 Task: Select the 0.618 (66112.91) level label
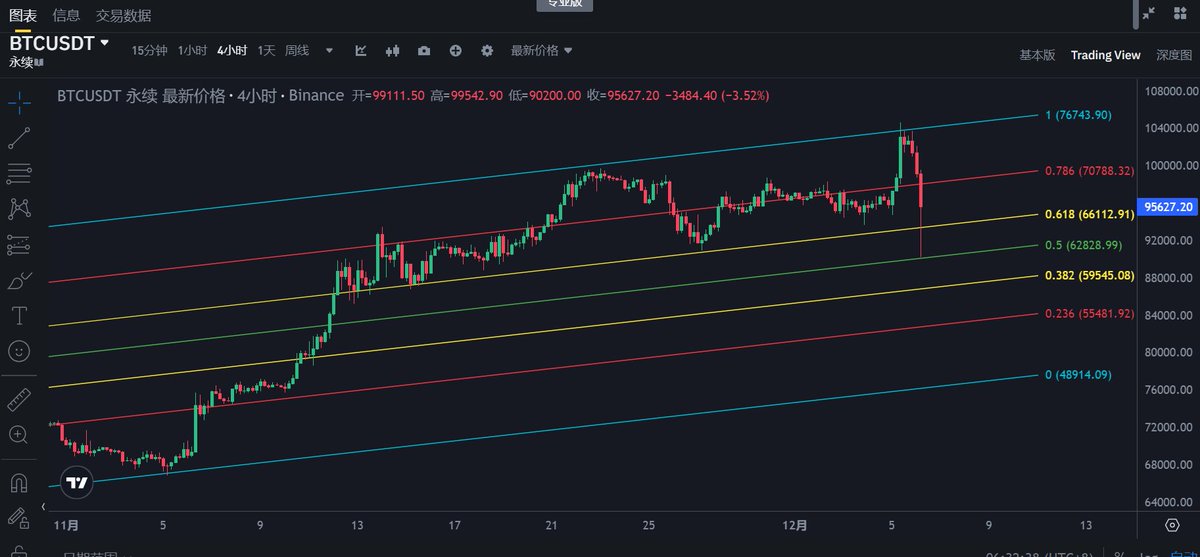(x=1089, y=214)
